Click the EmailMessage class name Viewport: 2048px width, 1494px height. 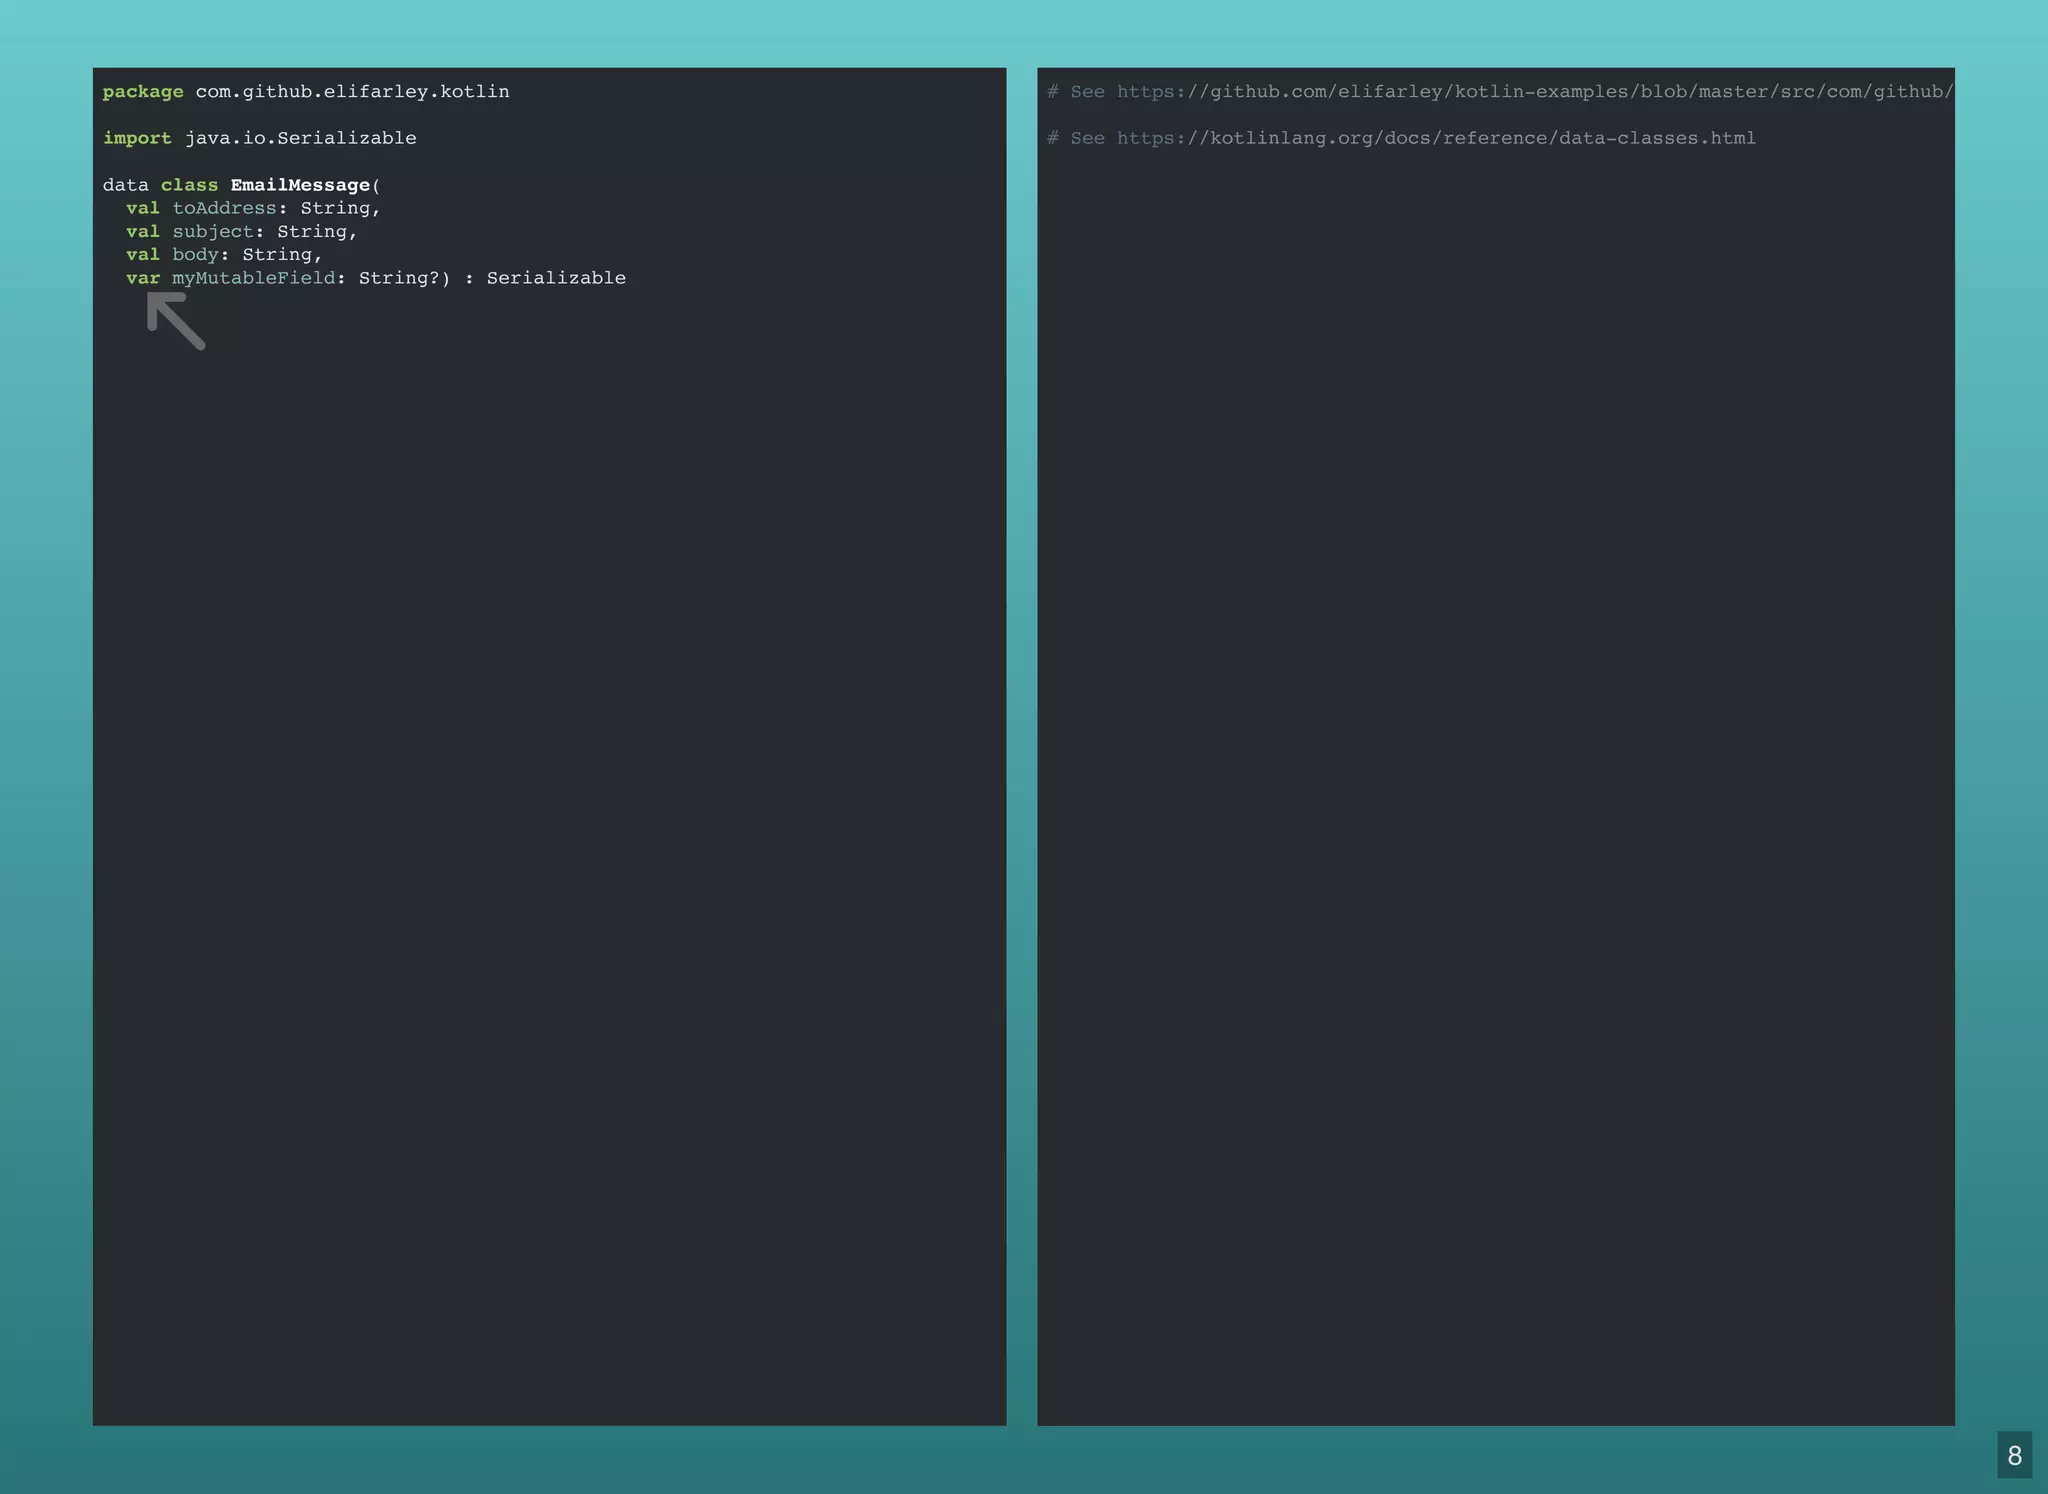pos(300,185)
